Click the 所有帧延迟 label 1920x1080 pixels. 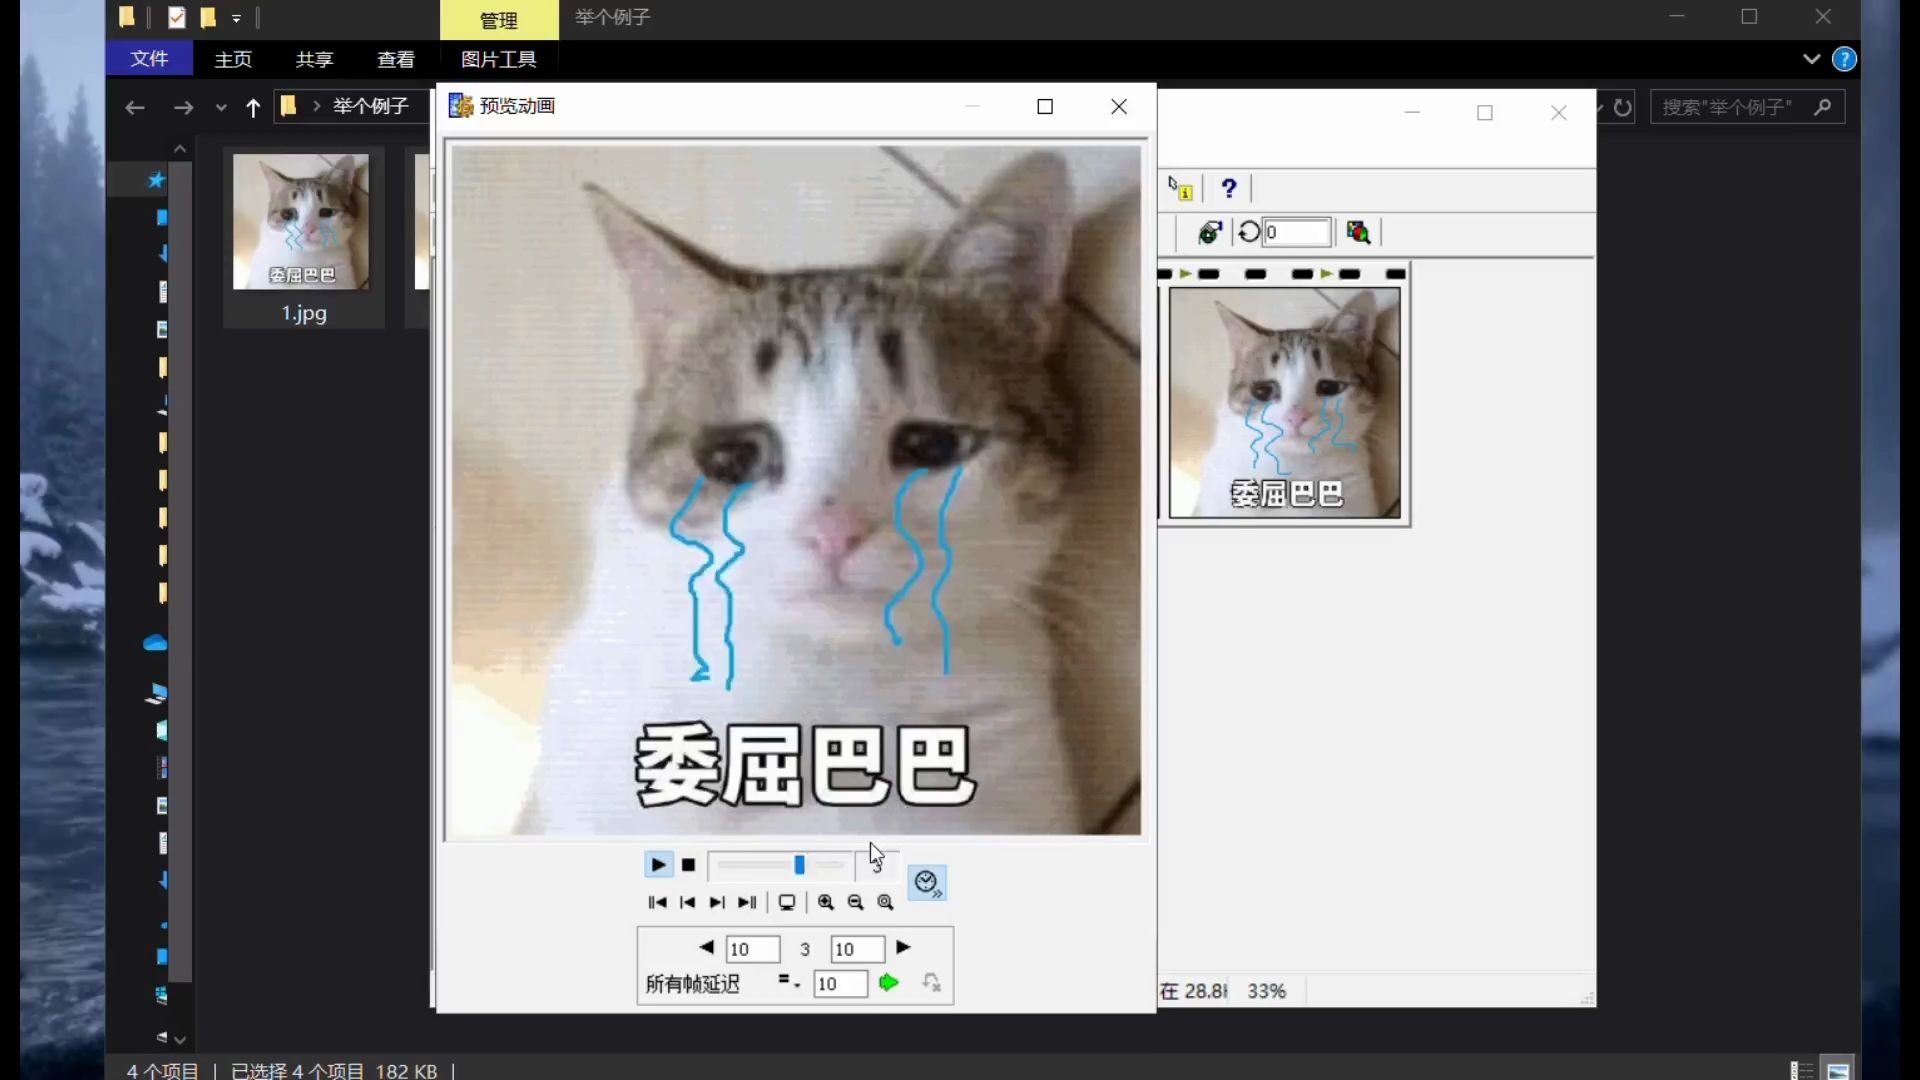point(692,984)
